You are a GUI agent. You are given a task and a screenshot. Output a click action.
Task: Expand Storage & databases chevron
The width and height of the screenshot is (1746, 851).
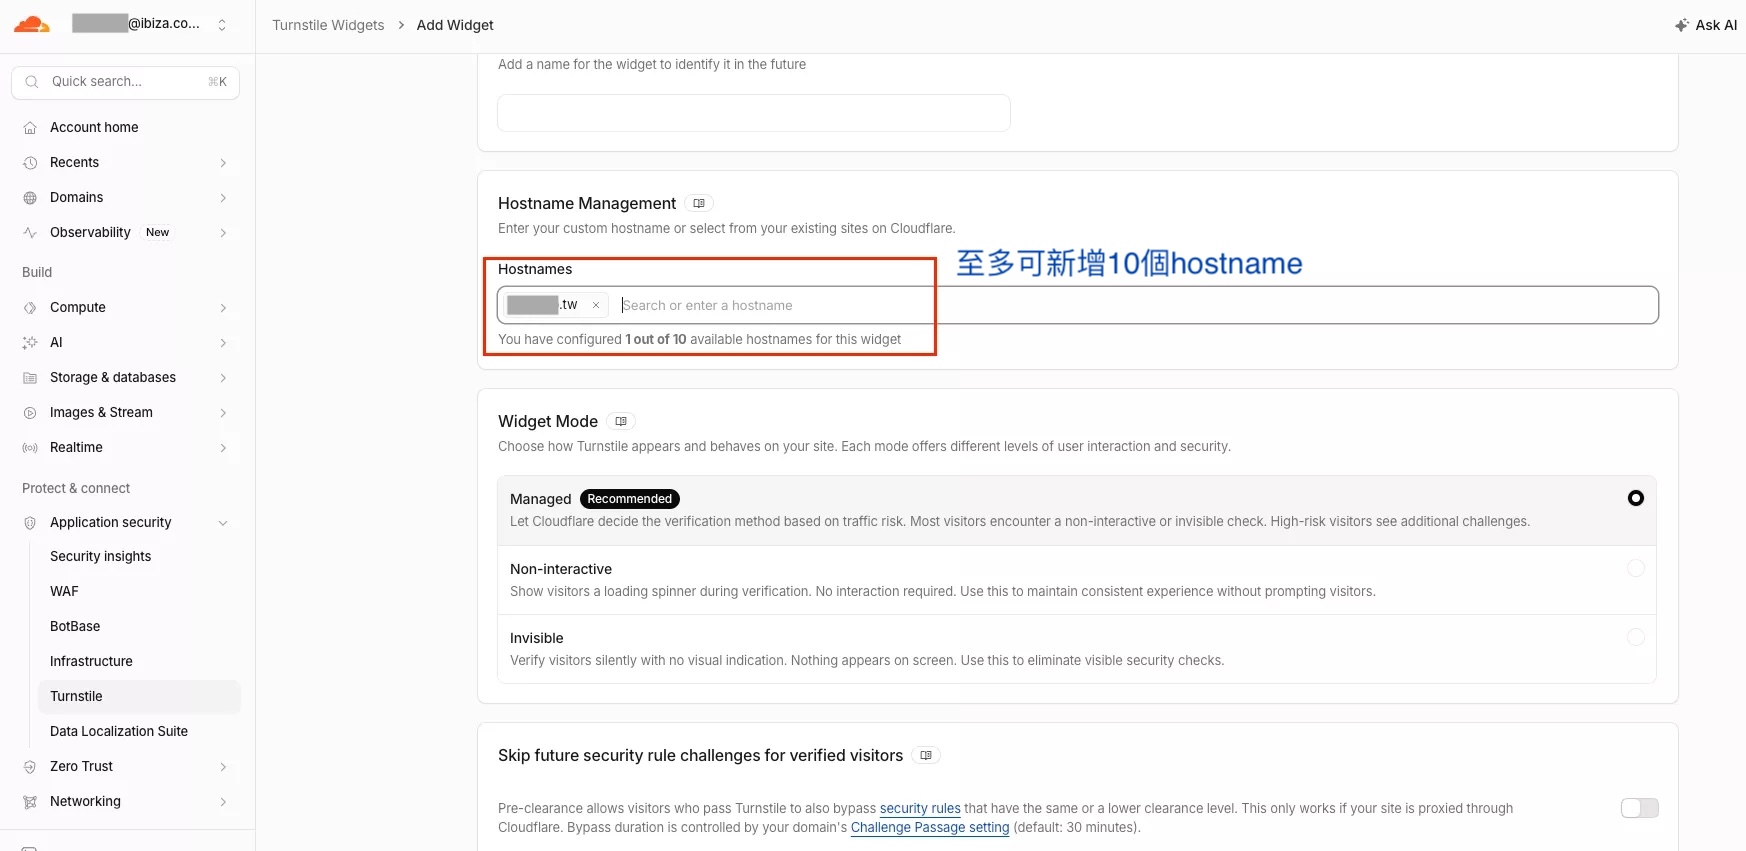pos(223,378)
